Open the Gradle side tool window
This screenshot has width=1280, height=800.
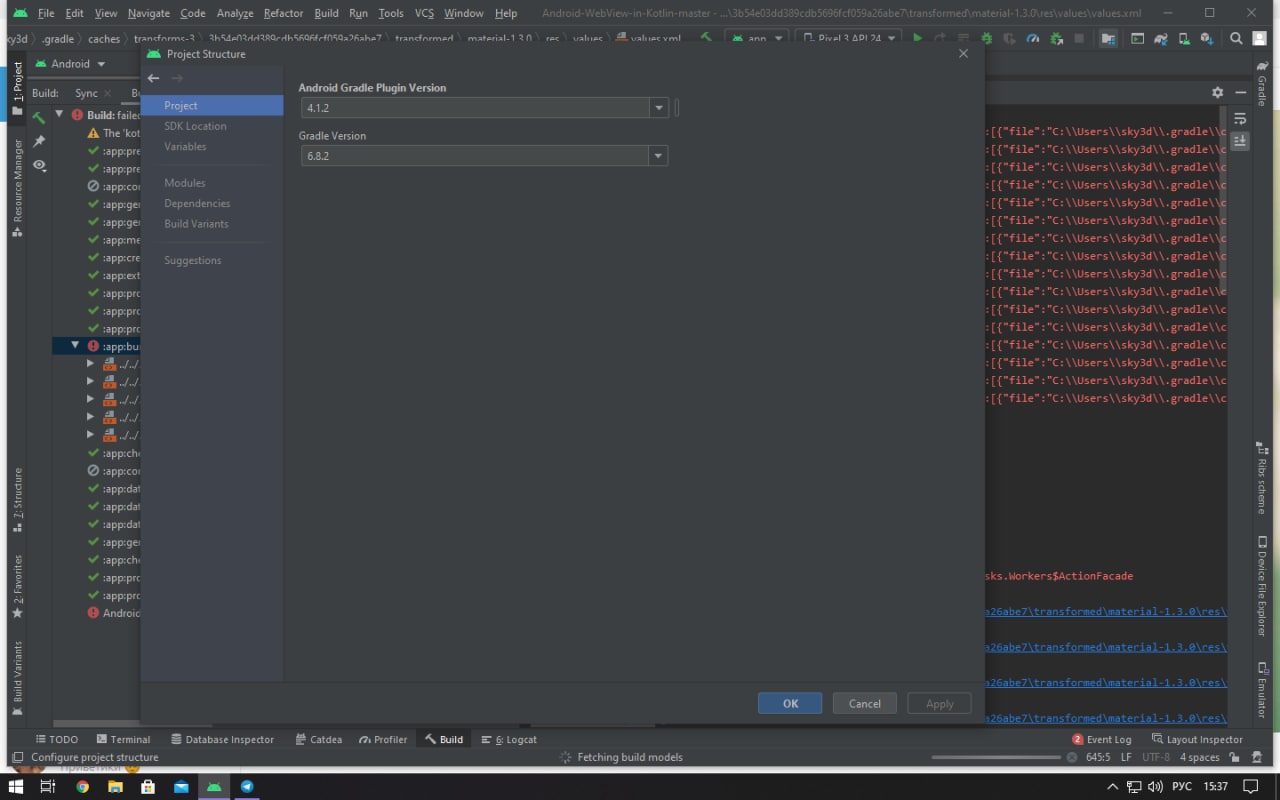click(x=1262, y=83)
